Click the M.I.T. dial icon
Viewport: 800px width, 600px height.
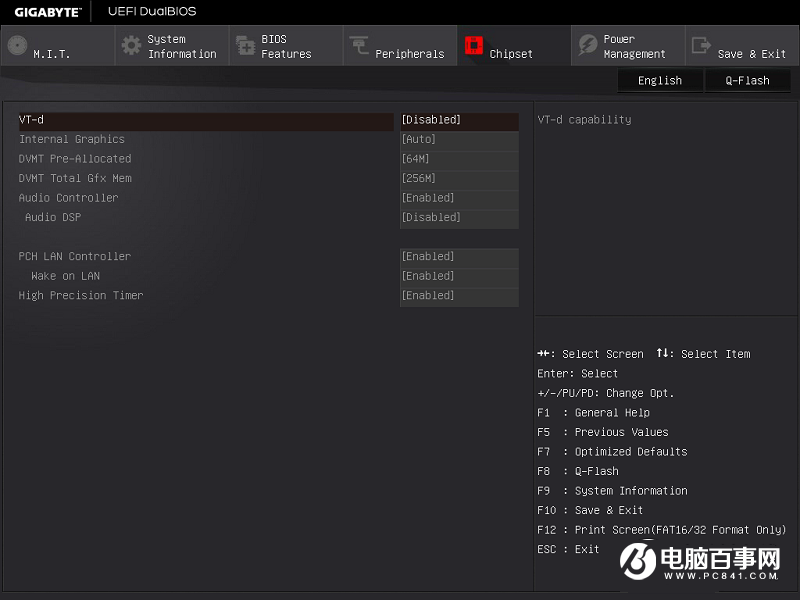coord(17,46)
